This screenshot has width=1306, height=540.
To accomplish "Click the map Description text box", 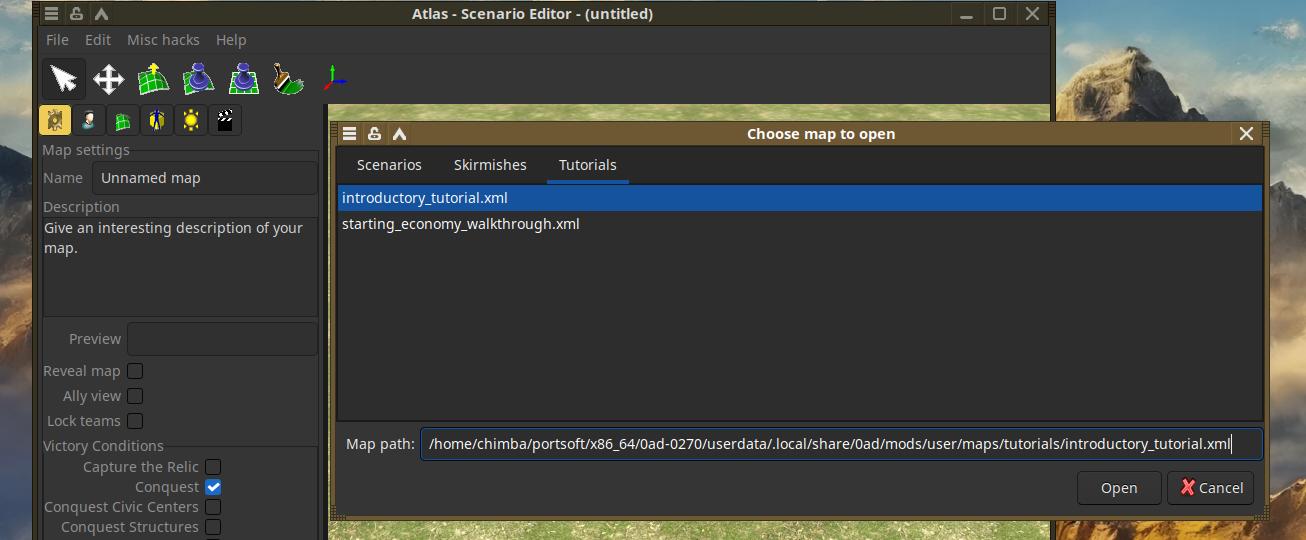I will 180,266.
